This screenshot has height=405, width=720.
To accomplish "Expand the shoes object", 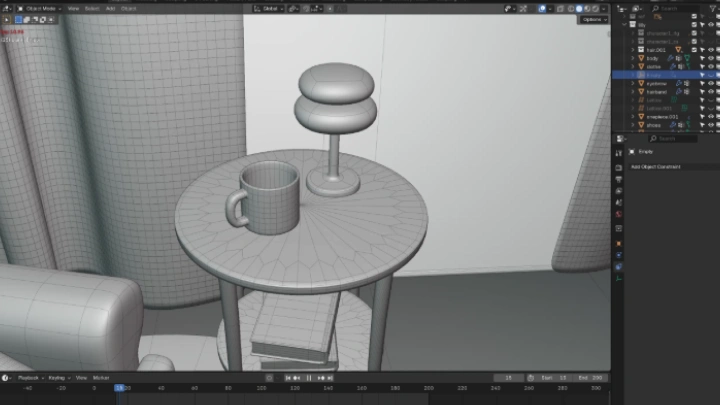I will point(633,125).
